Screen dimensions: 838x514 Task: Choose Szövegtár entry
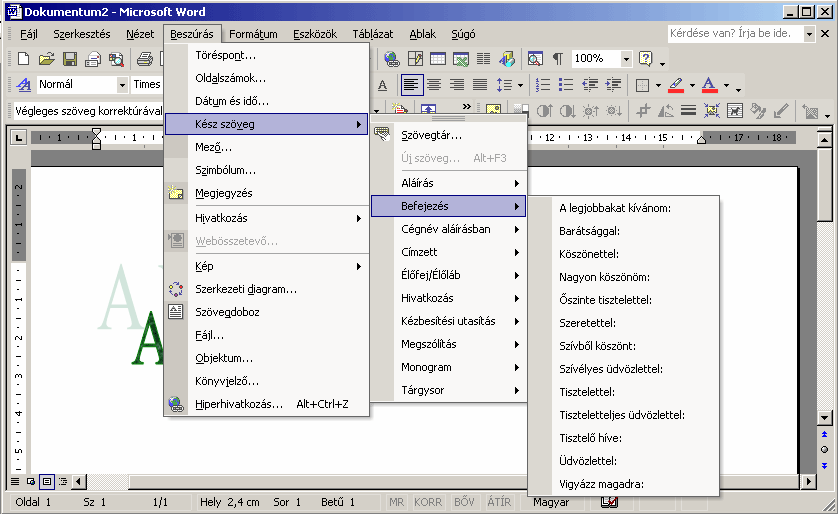point(448,135)
